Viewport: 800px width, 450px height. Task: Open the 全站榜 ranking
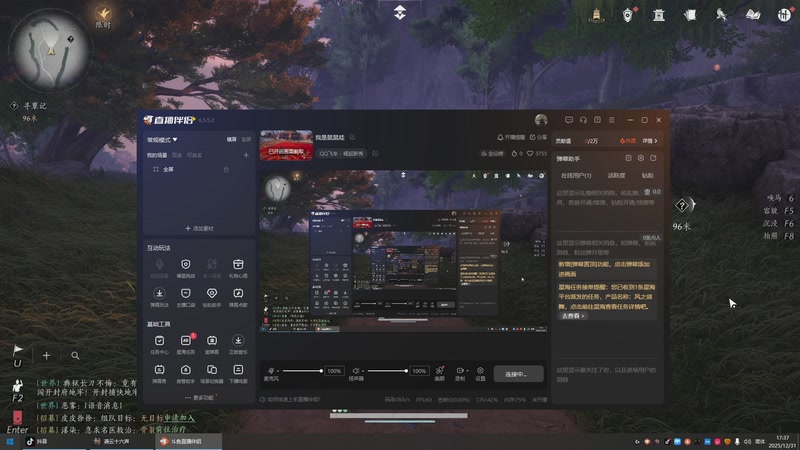click(492, 153)
